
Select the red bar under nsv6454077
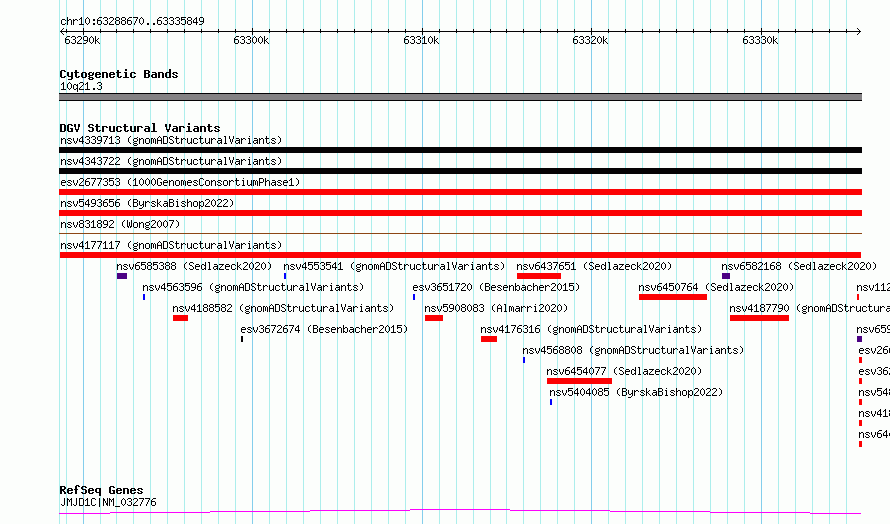tap(580, 381)
